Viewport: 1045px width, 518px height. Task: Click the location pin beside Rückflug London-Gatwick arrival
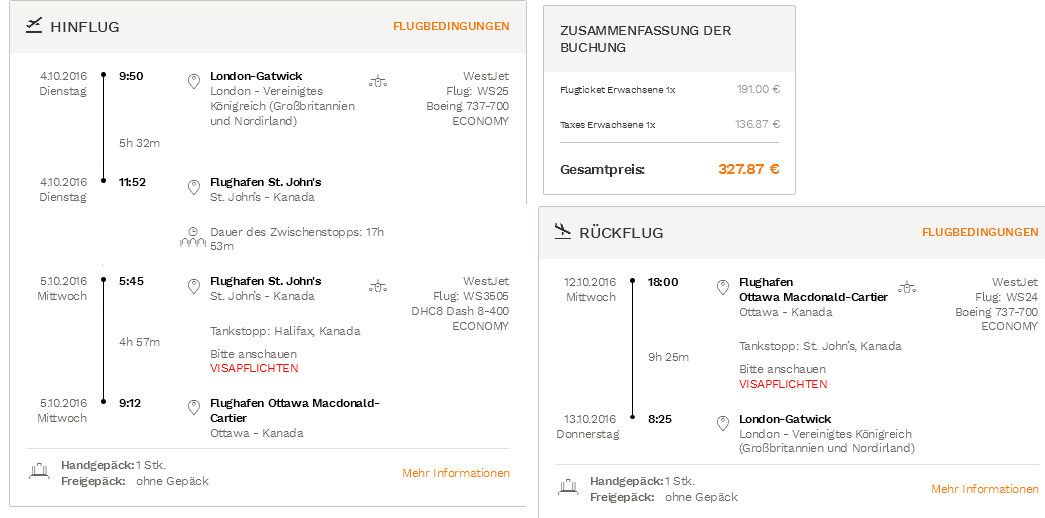[x=722, y=424]
